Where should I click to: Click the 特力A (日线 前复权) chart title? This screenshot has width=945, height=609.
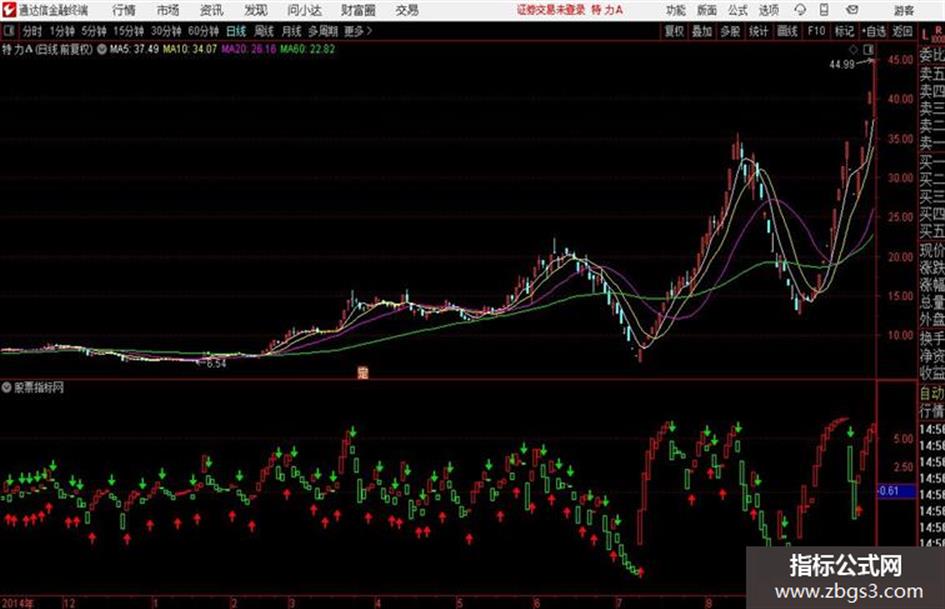click(48, 49)
